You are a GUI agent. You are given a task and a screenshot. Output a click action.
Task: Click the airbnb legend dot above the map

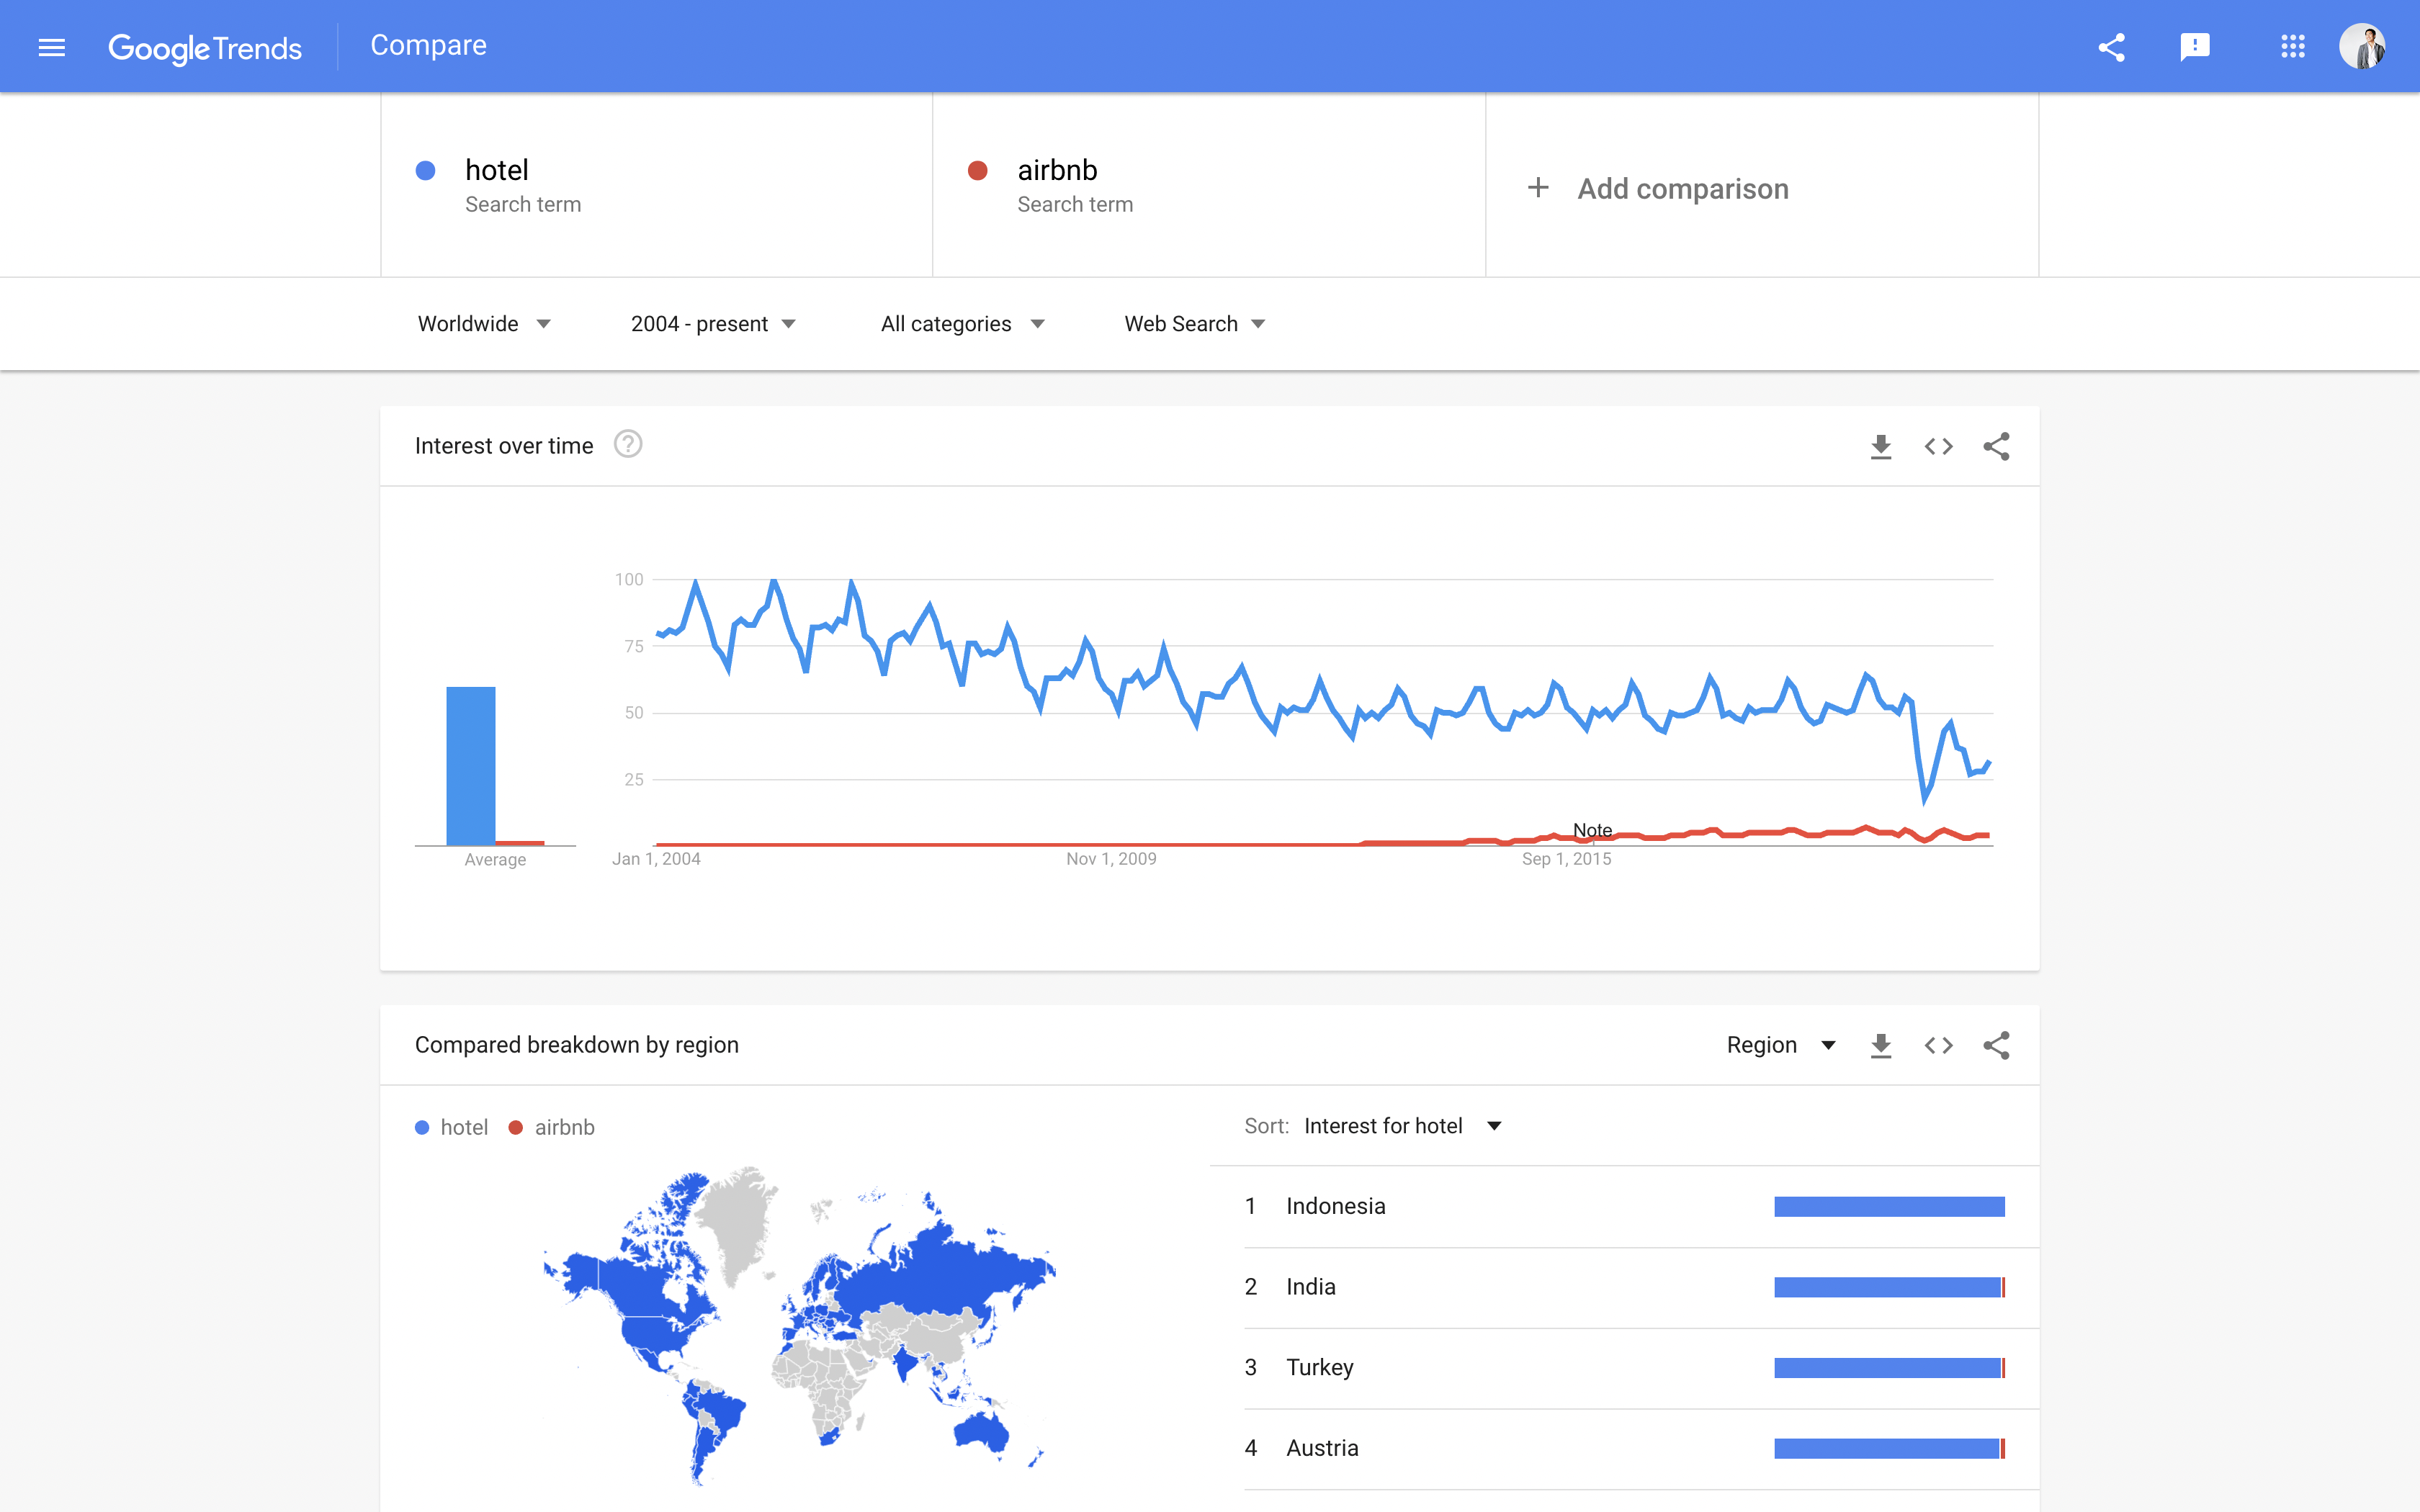(x=516, y=1127)
